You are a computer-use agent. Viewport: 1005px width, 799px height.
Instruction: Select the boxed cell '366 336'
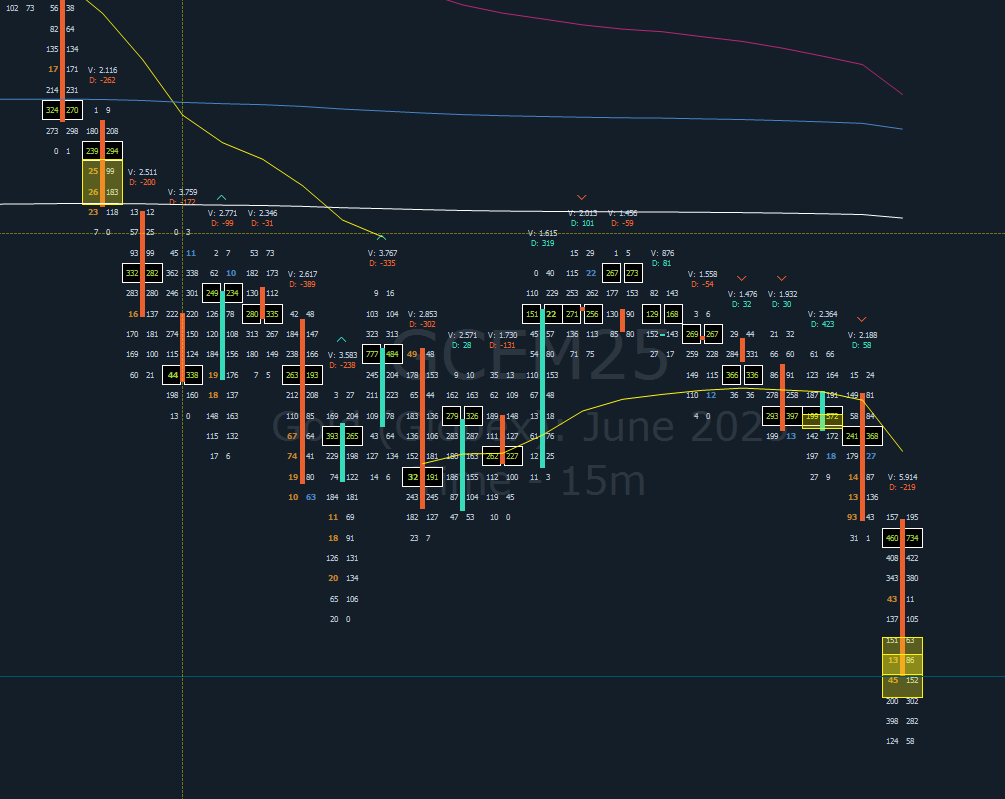pyautogui.click(x=742, y=375)
